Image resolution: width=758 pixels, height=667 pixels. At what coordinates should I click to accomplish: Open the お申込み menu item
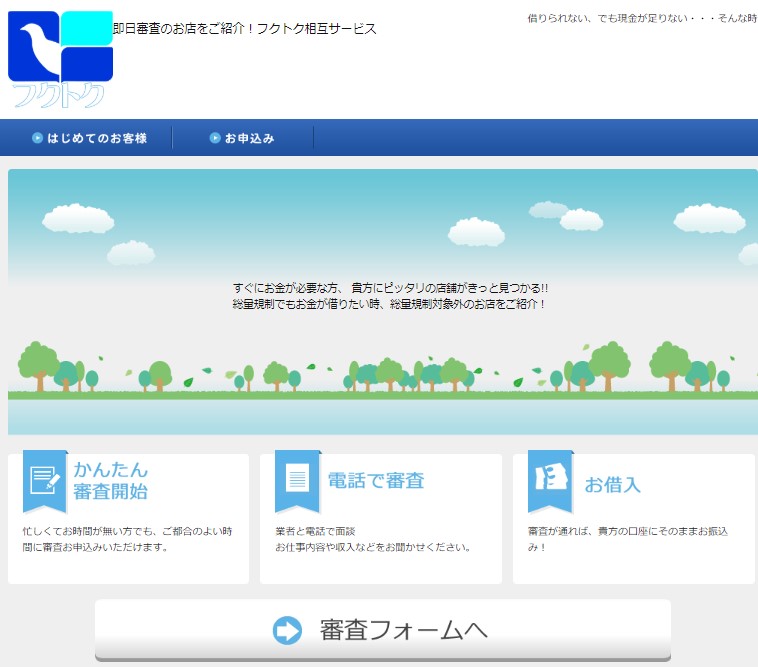coord(249,138)
